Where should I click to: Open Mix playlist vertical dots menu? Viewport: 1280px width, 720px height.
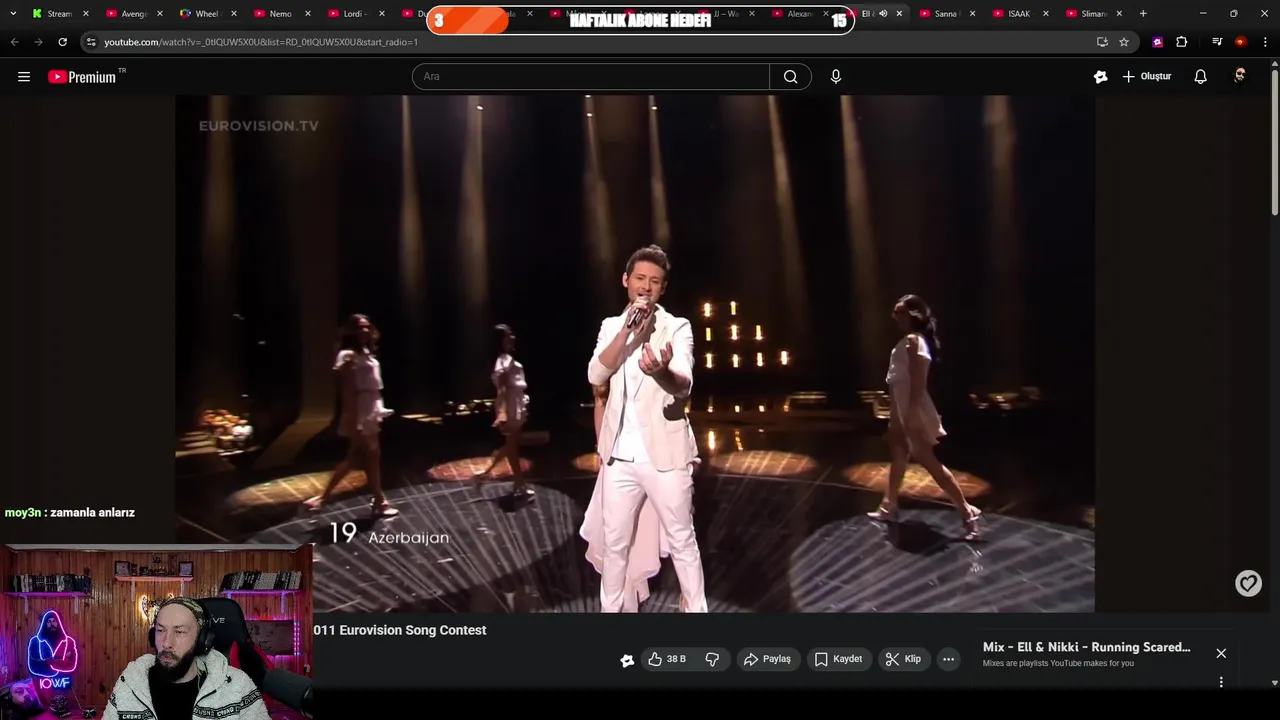coord(1221,682)
